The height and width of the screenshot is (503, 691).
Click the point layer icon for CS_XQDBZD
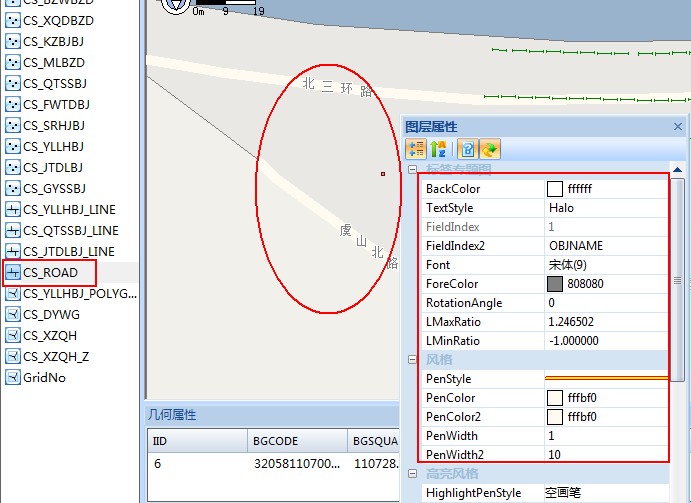click(13, 20)
